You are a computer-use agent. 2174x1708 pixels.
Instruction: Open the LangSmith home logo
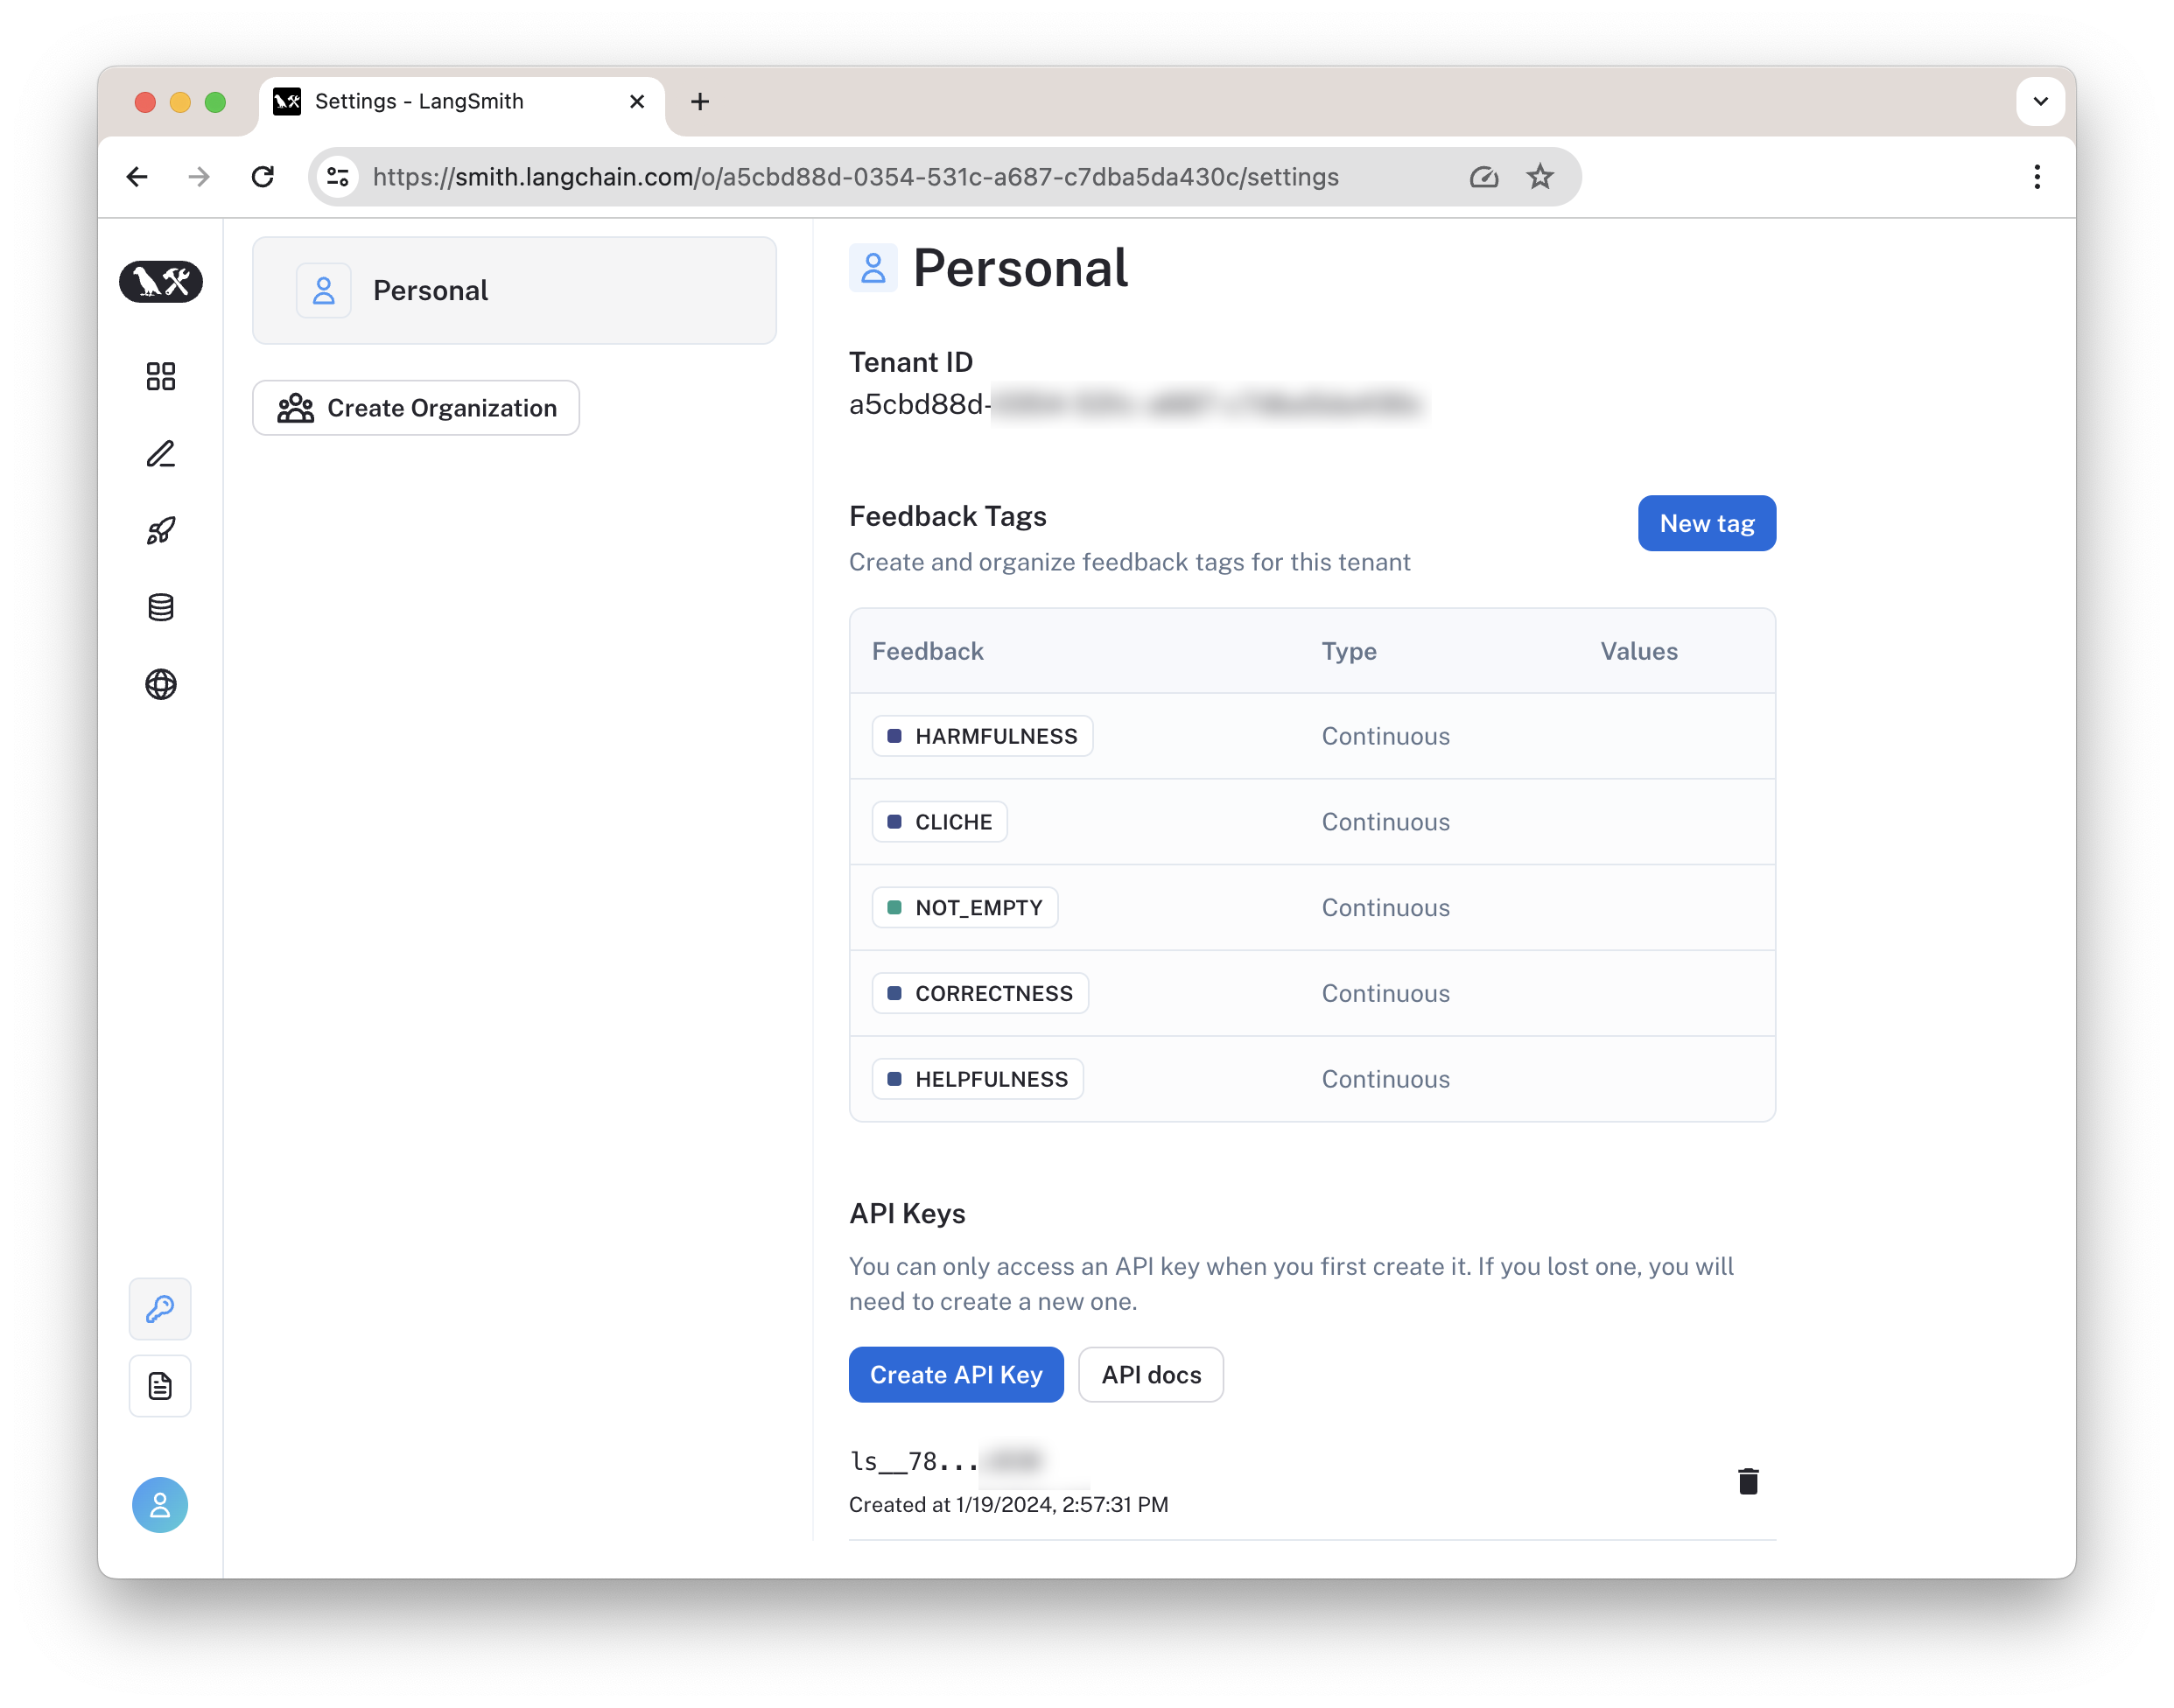tap(160, 281)
